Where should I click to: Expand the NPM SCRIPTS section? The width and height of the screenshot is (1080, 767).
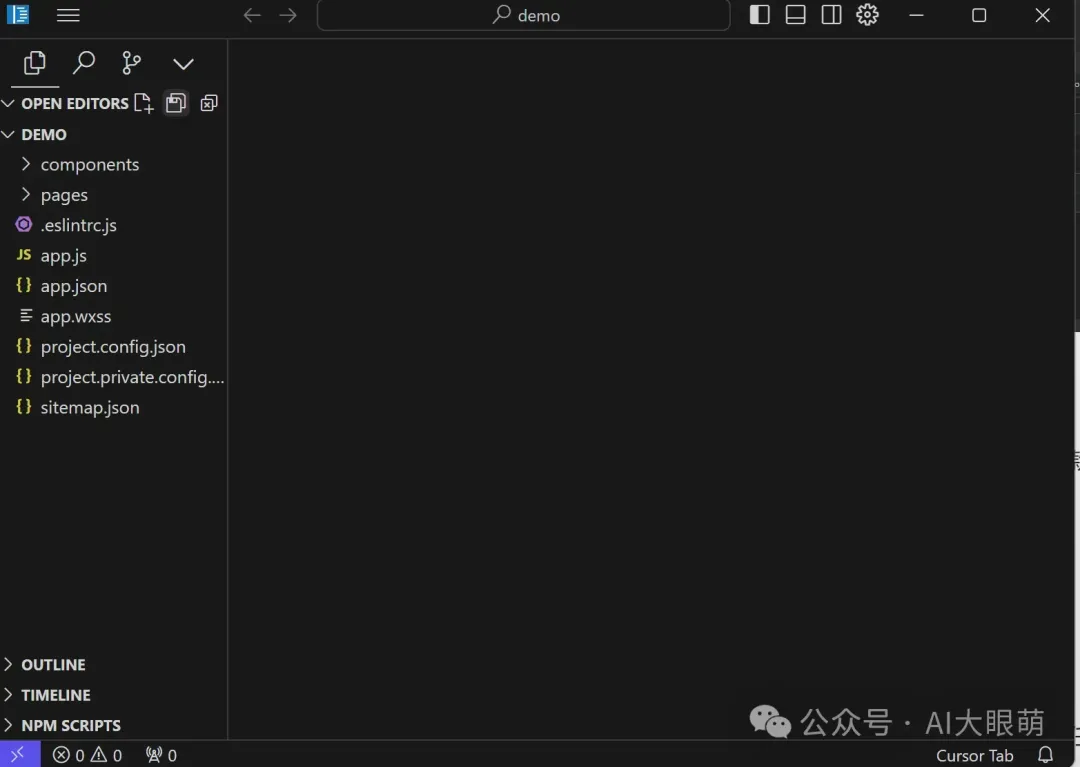pyautogui.click(x=70, y=725)
